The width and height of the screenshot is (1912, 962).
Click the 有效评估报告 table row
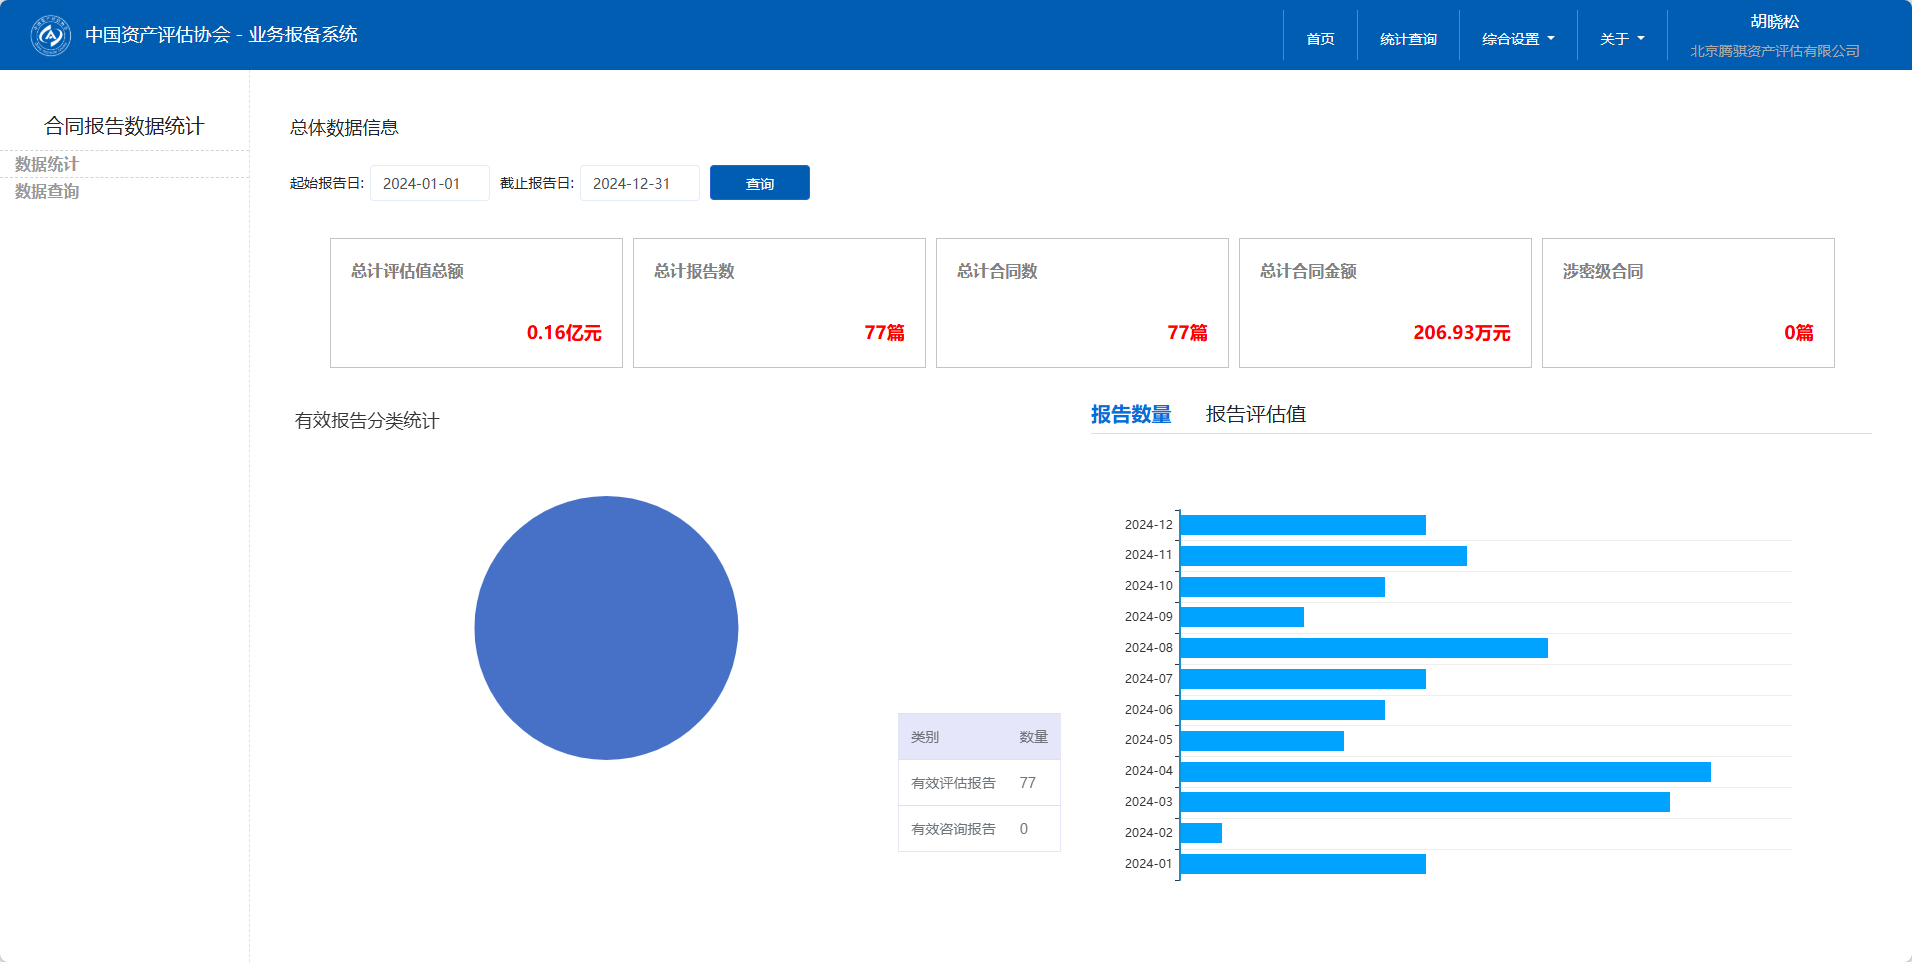point(978,783)
